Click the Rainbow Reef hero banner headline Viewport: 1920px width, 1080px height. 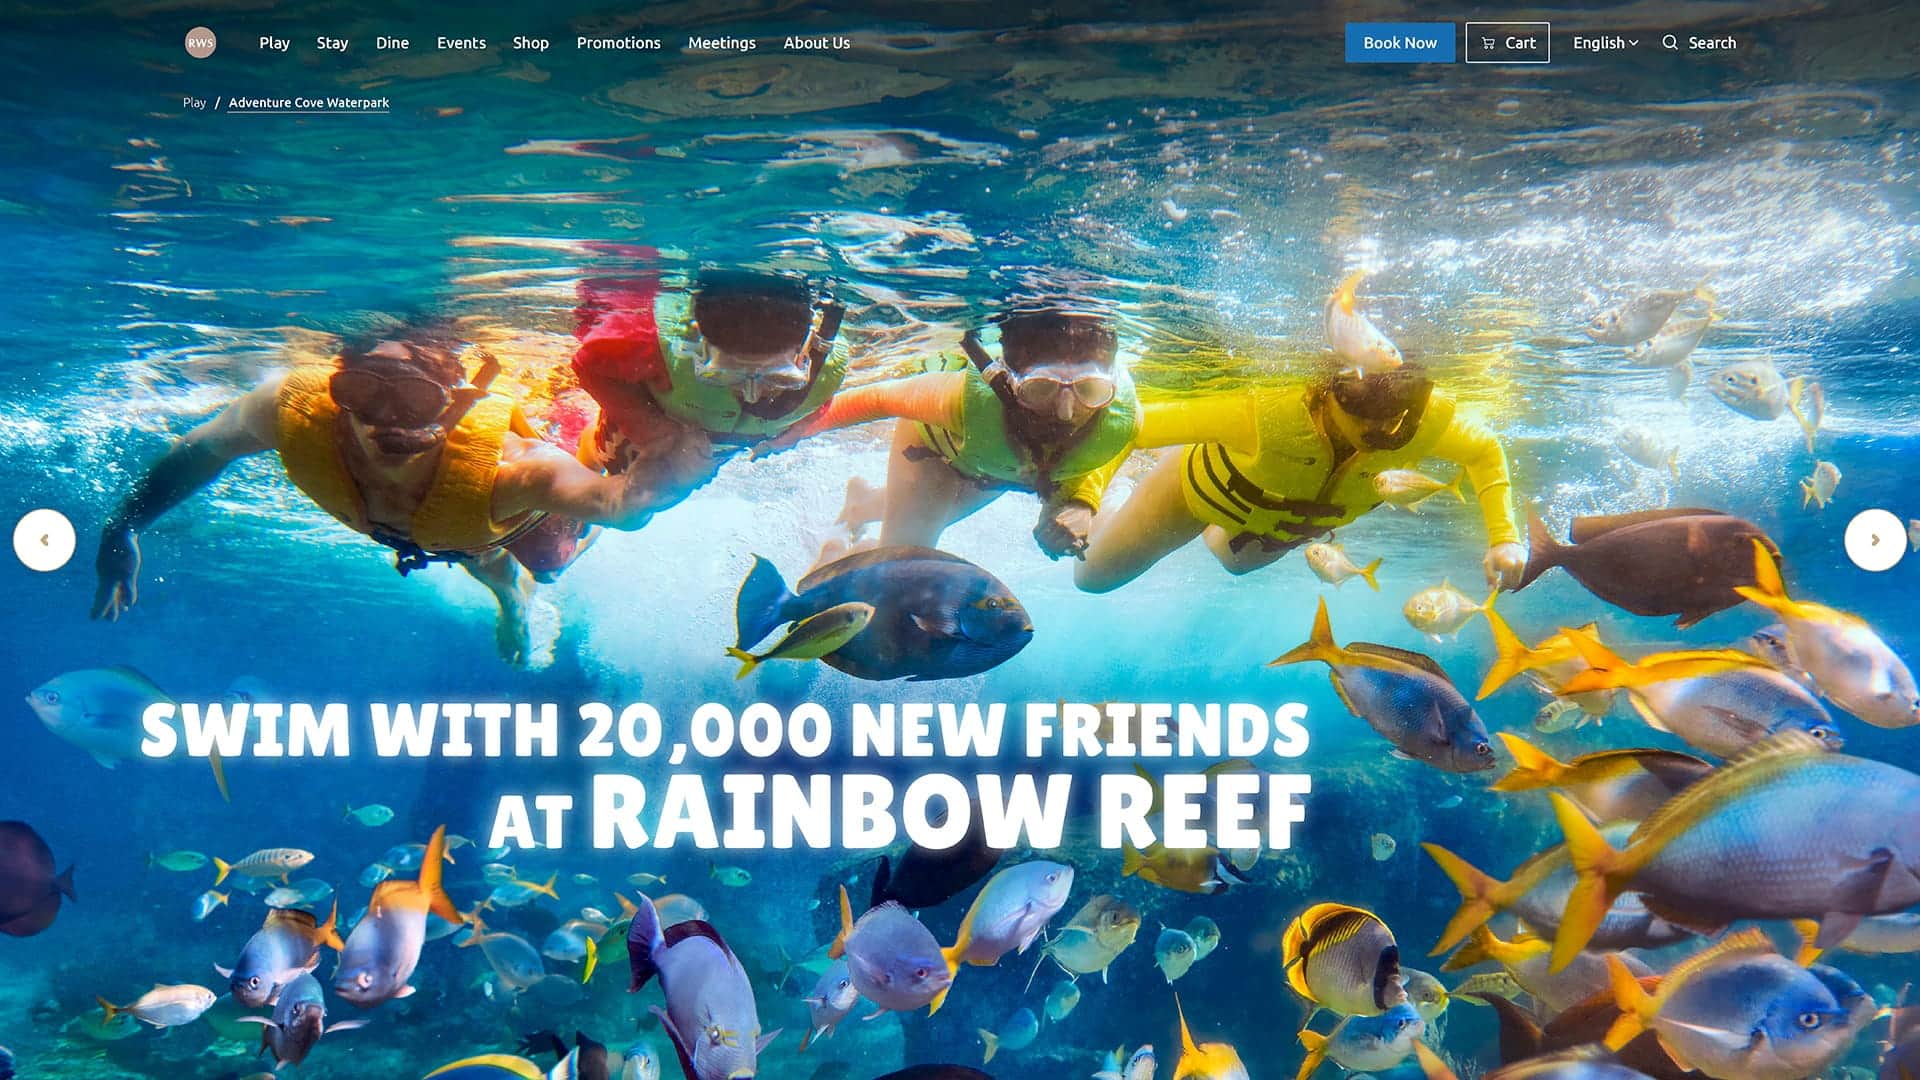pos(725,776)
